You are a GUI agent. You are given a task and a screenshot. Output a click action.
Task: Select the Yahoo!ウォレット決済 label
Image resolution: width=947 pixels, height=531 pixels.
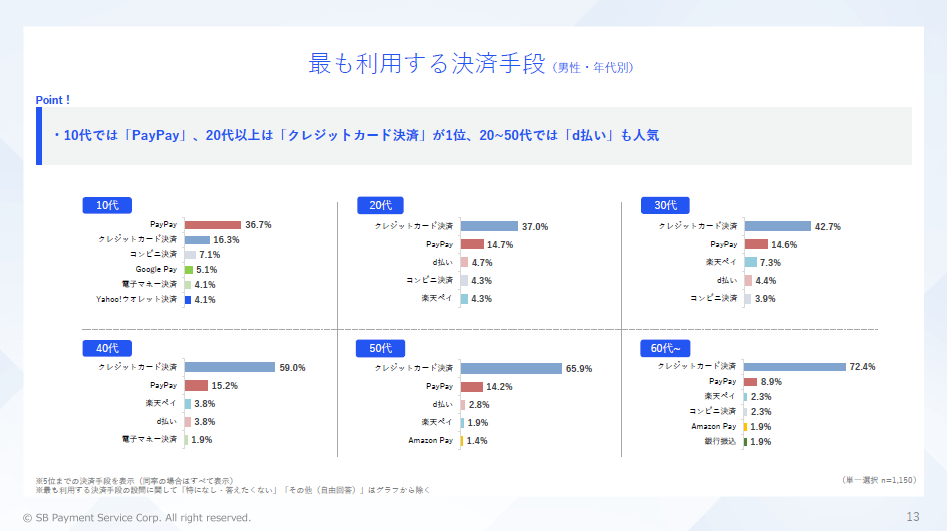point(136,299)
